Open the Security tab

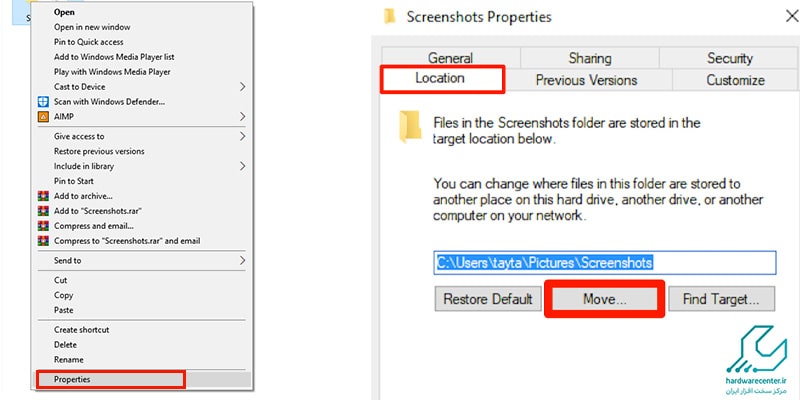(730, 58)
